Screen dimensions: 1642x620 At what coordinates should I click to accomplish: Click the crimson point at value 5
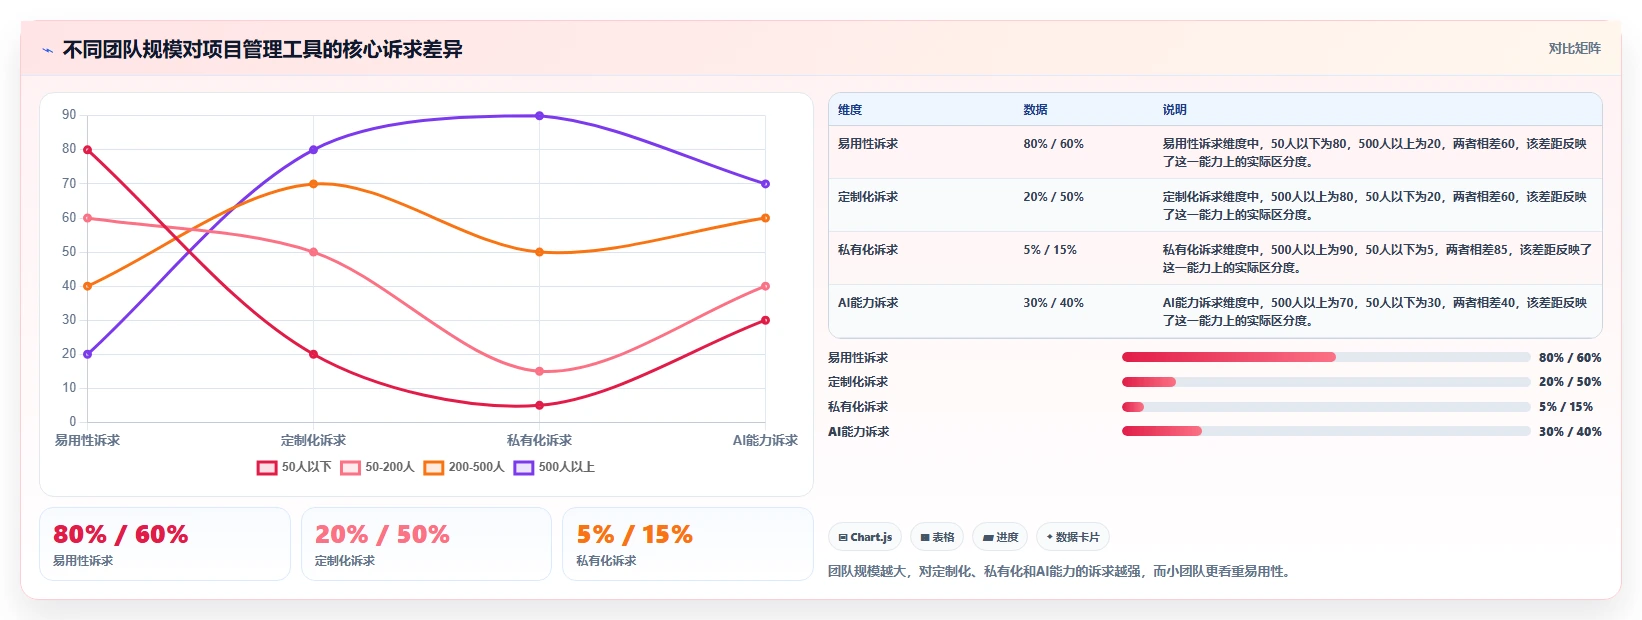coord(540,406)
